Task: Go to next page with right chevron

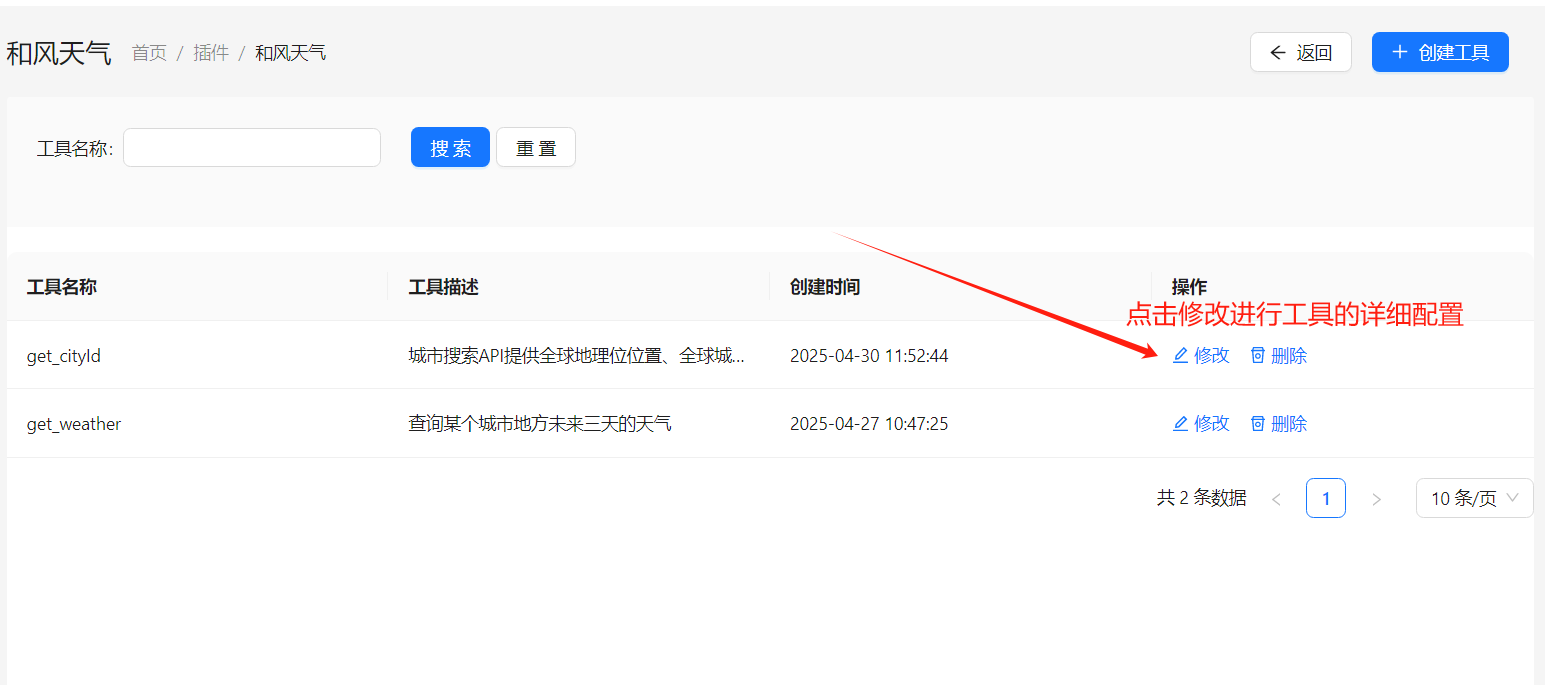Action: (x=1376, y=499)
